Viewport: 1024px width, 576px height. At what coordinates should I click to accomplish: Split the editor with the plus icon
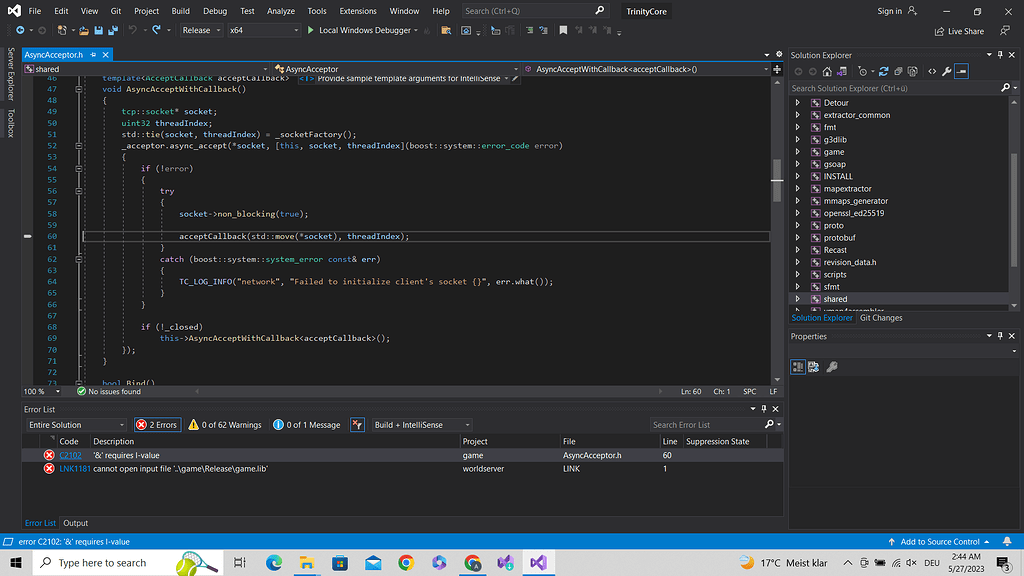(777, 69)
